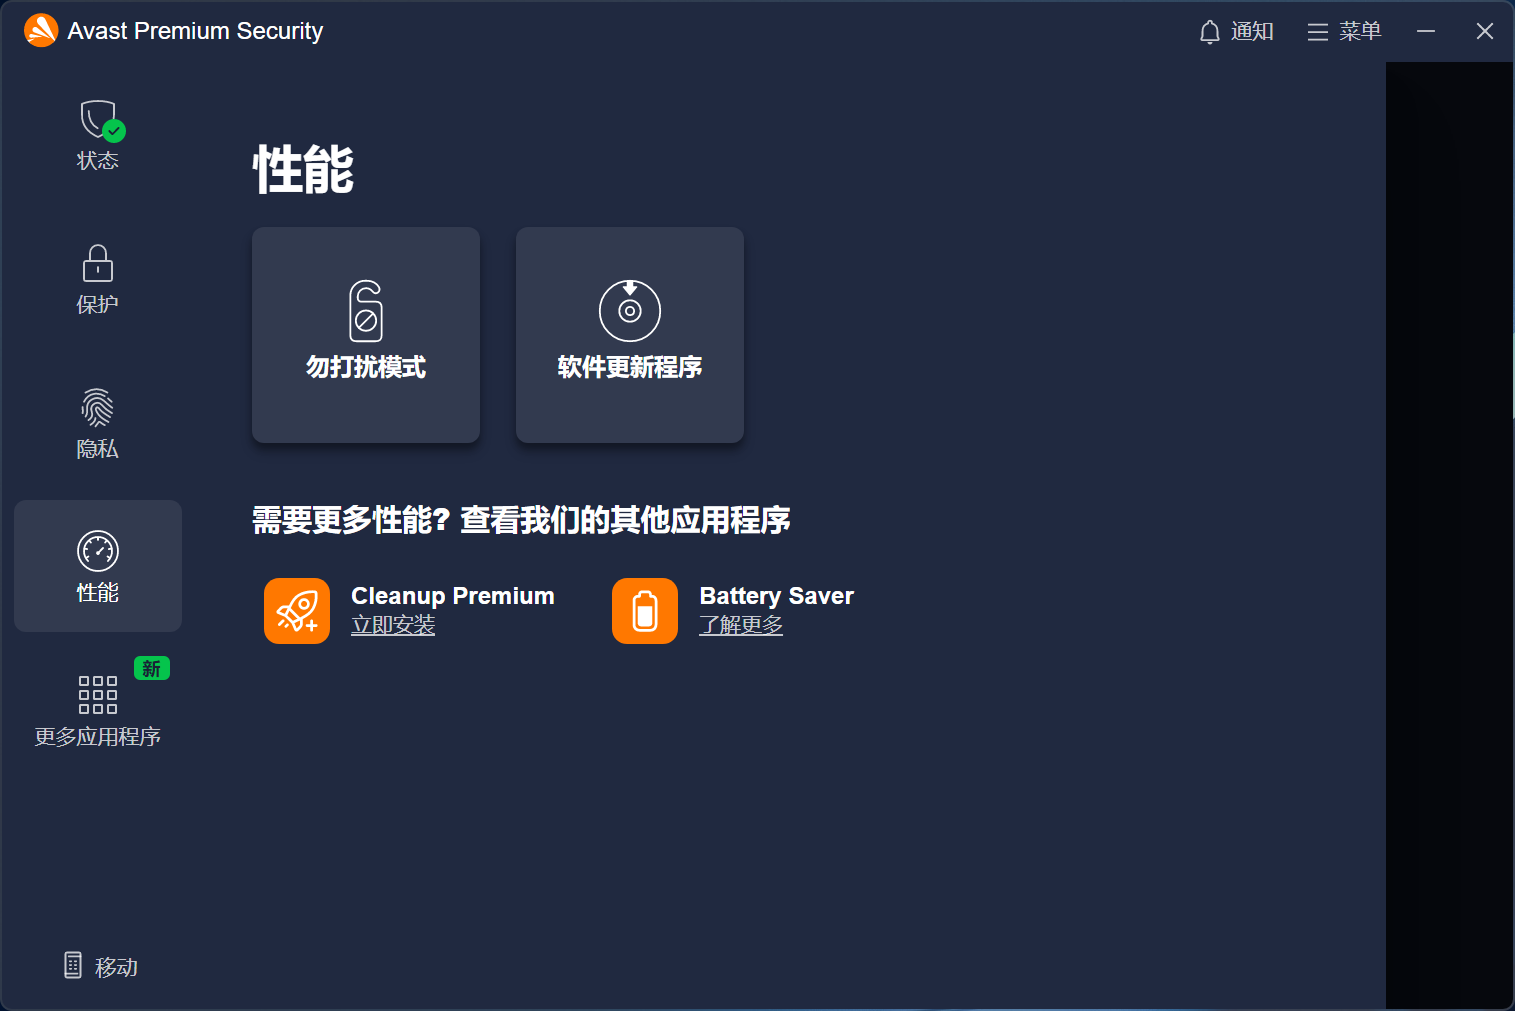Viewport: 1515px width, 1011px height.
Task: Click the Avast logo in the title bar
Action: pos(41,31)
